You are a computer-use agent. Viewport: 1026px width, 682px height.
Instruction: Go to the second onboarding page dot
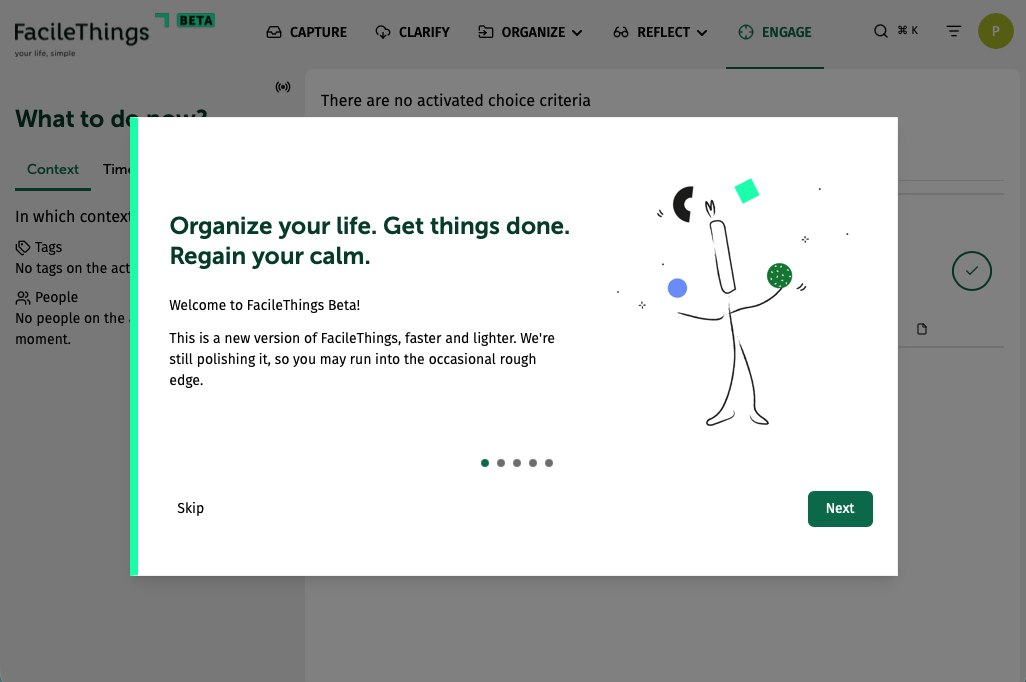(501, 463)
